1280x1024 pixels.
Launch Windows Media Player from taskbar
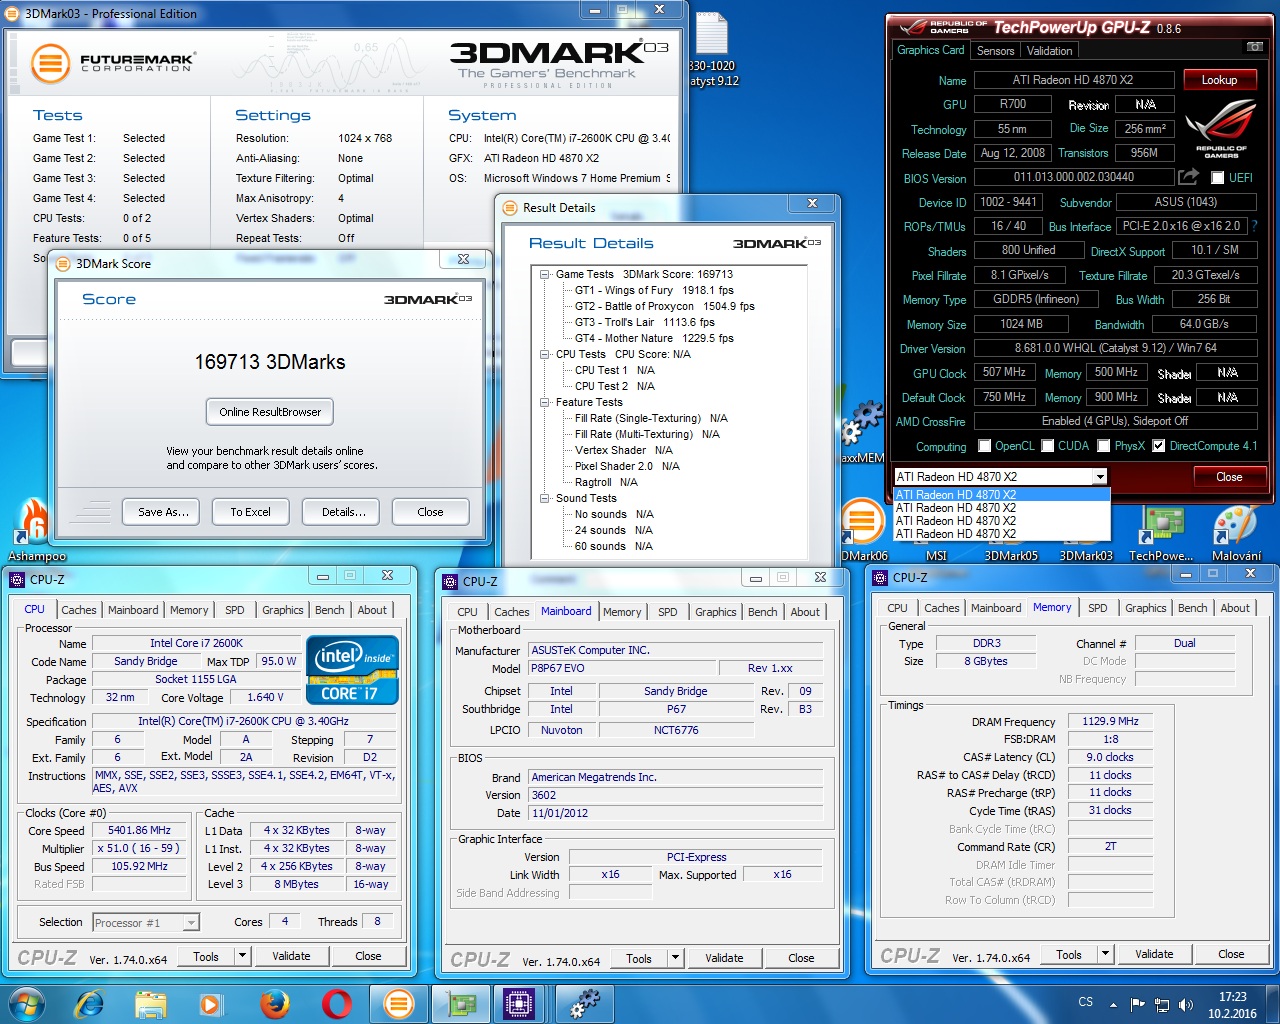tap(210, 1003)
